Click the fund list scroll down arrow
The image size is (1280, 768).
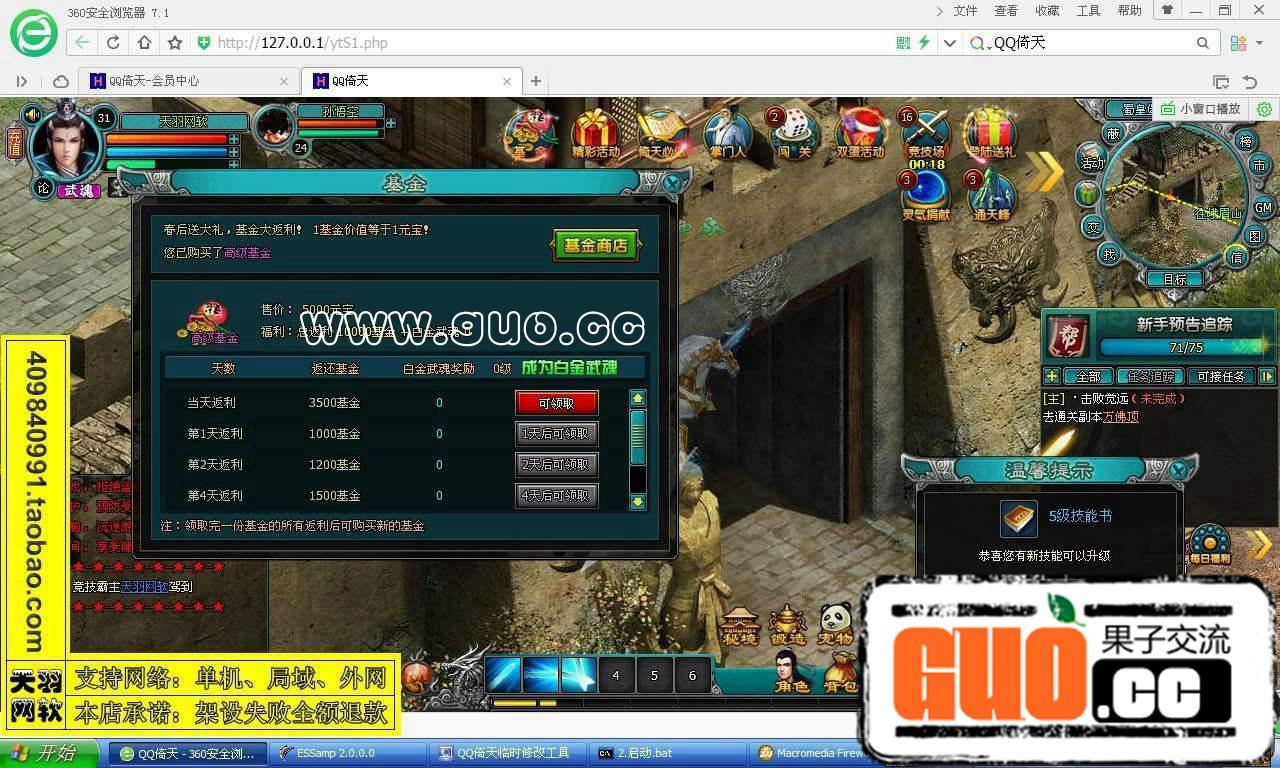637,502
